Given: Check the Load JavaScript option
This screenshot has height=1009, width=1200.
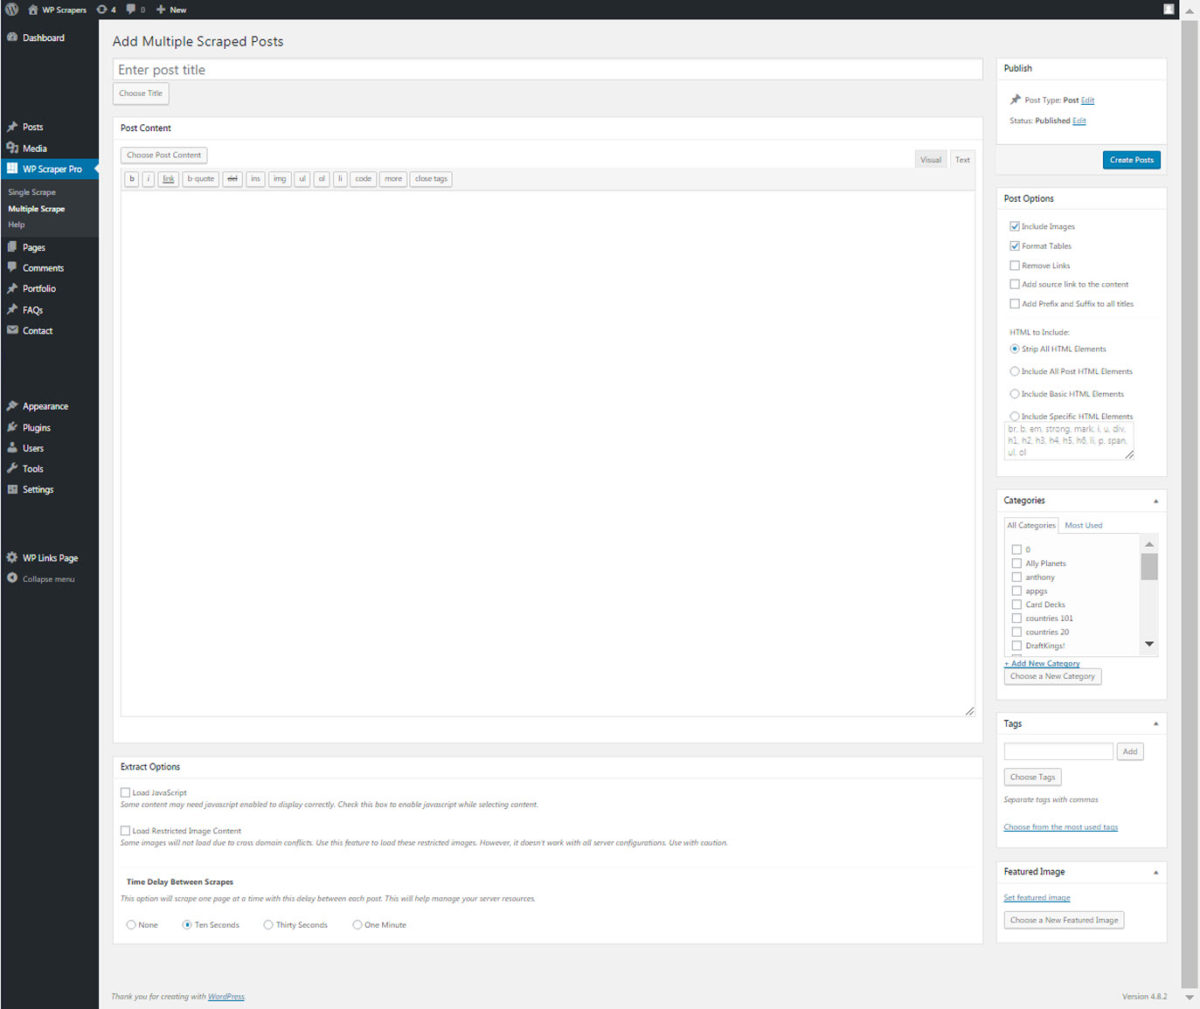Looking at the screenshot, I should (x=125, y=792).
